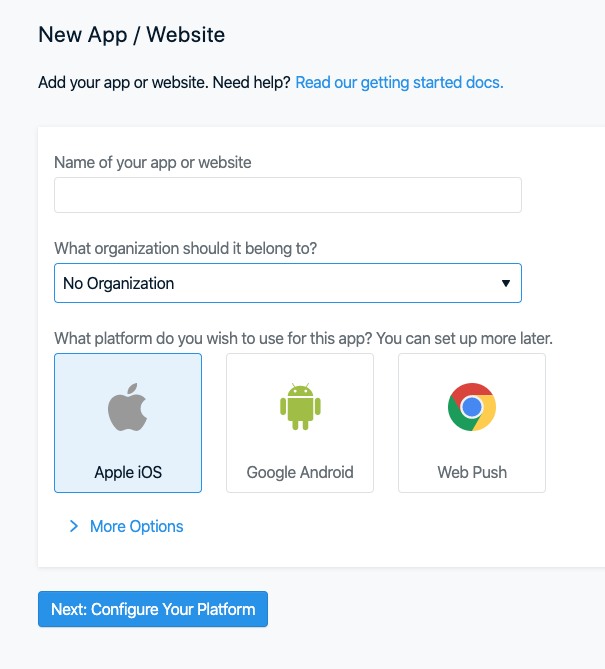605x669 pixels.
Task: Click the green Android robot icon
Action: [300, 407]
